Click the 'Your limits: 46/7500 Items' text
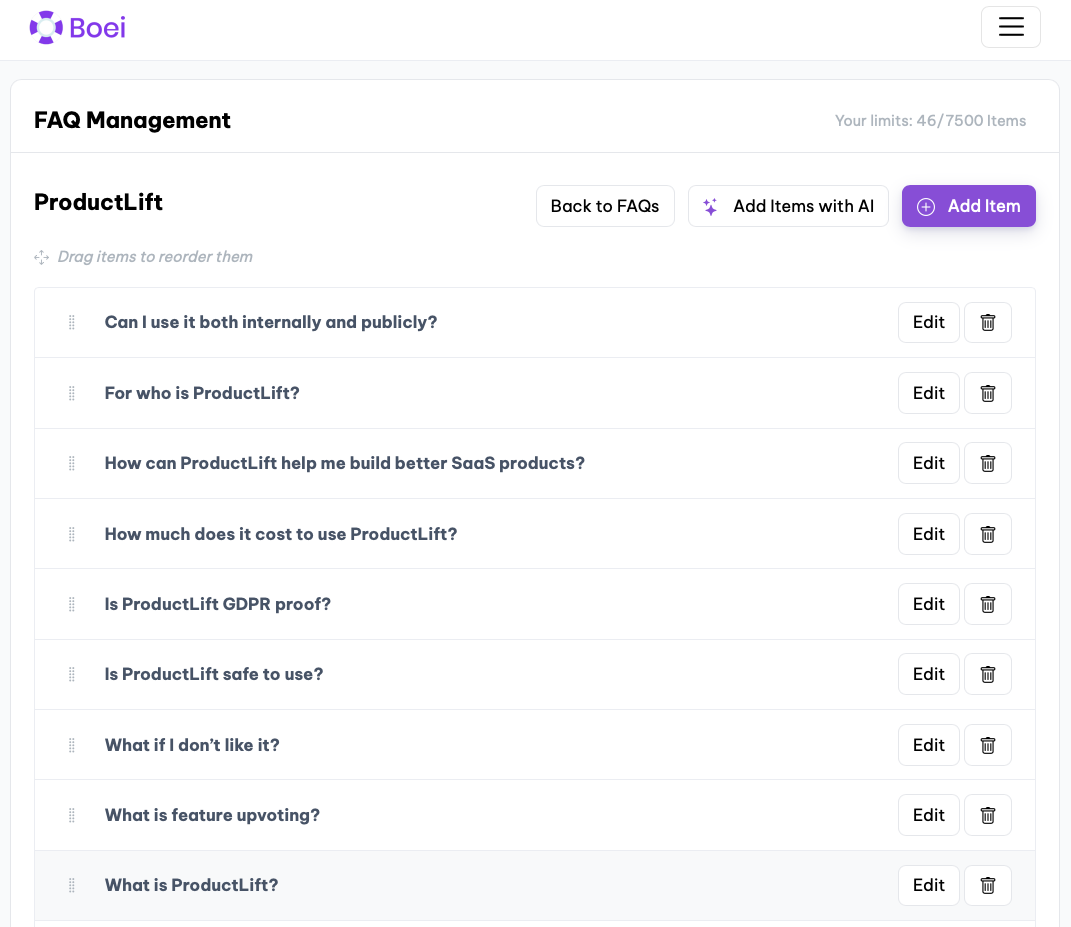 tap(930, 121)
